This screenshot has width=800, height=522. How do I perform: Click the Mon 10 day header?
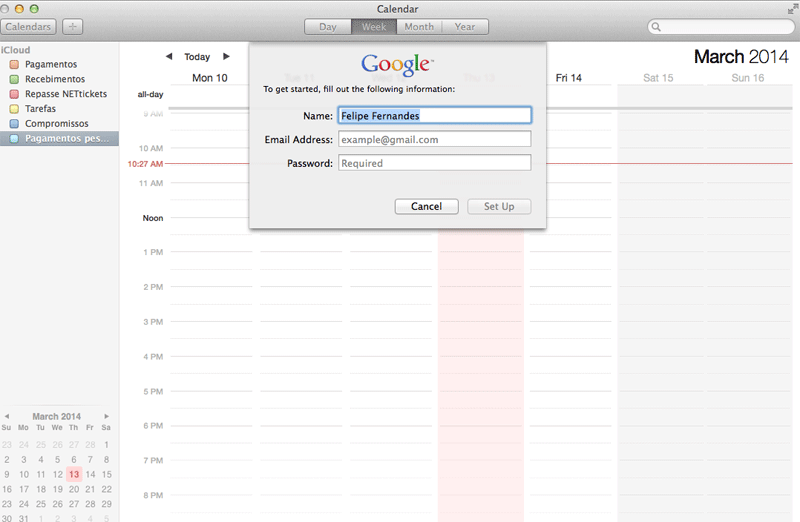[x=210, y=78]
